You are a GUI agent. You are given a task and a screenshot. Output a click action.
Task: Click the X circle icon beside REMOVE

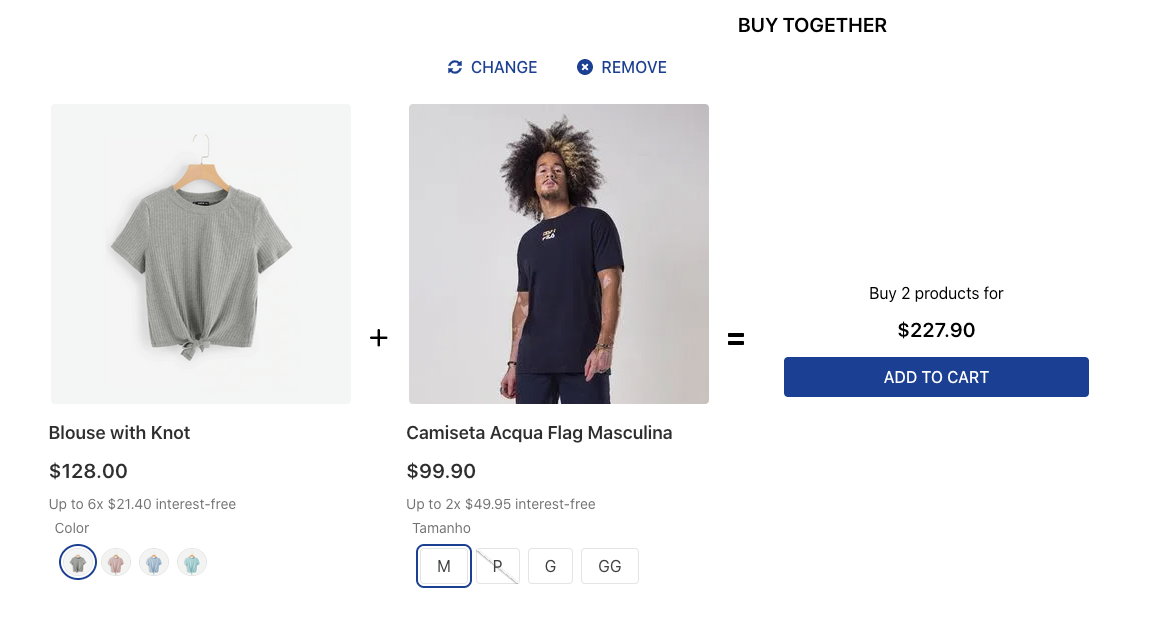pyautogui.click(x=585, y=67)
